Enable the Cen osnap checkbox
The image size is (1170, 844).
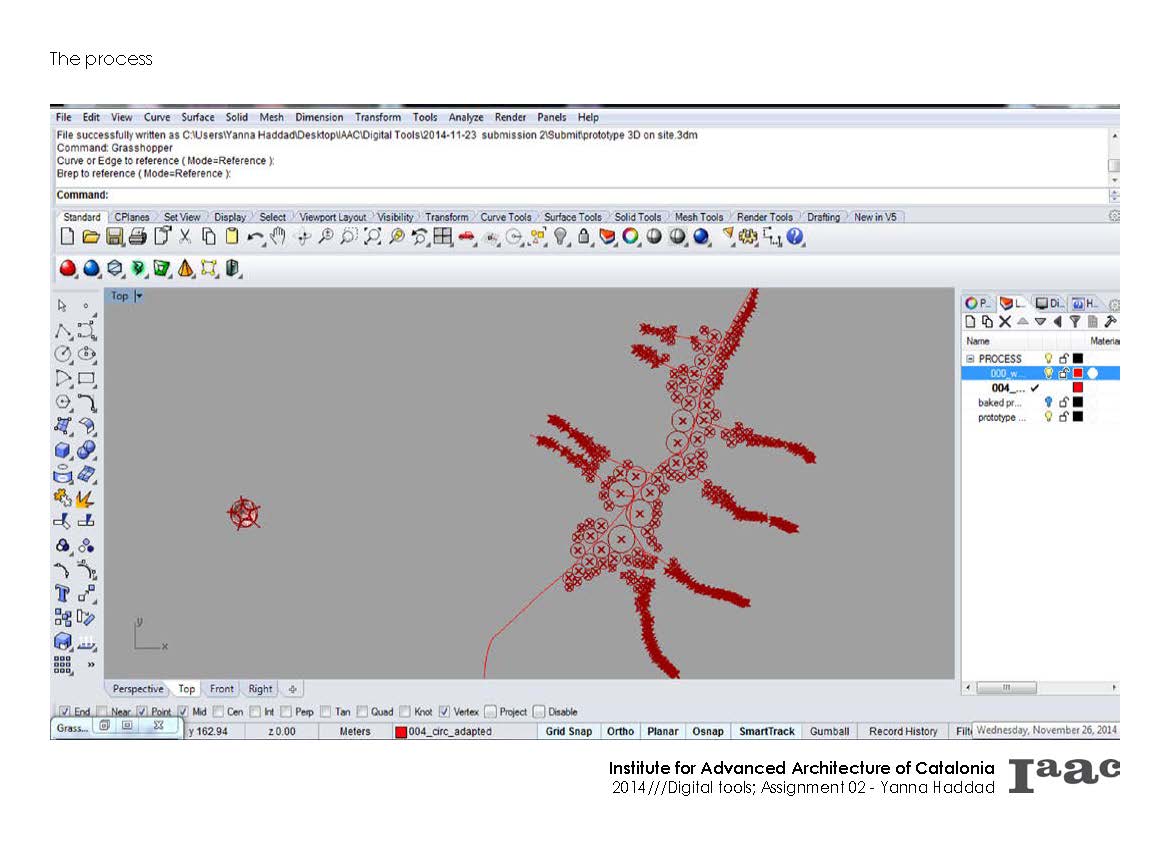click(219, 712)
